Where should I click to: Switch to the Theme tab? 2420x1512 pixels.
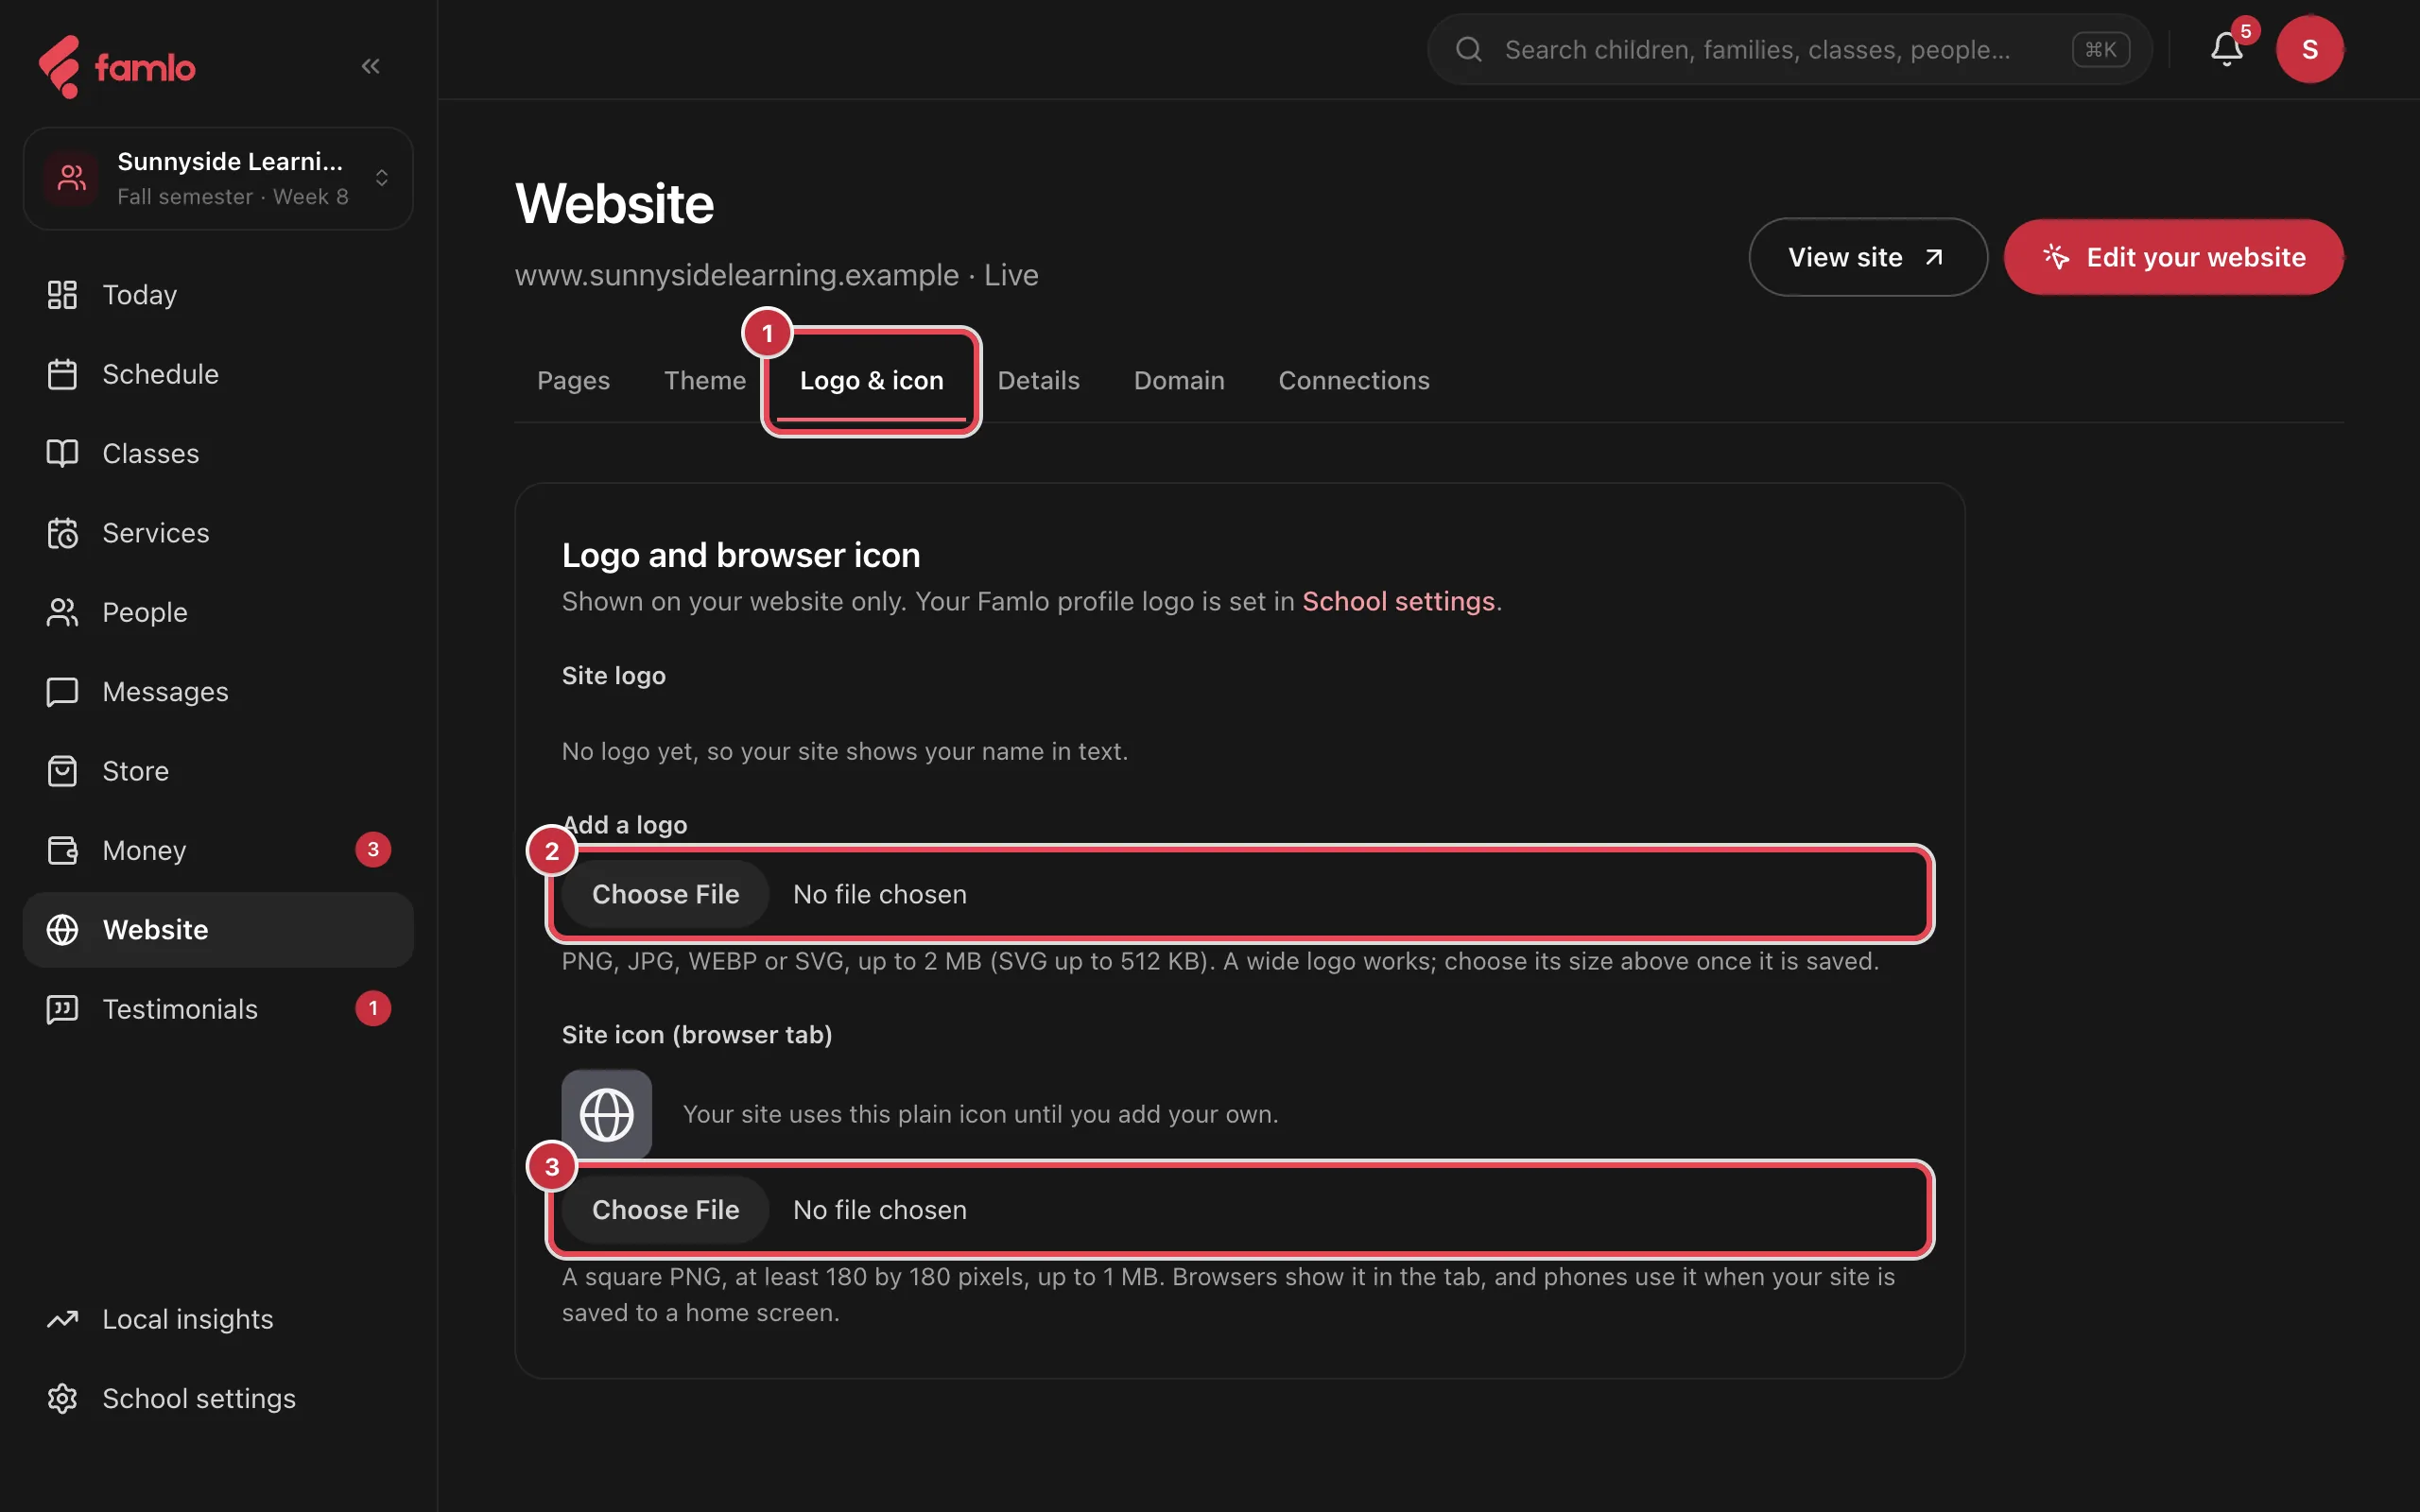[705, 381]
